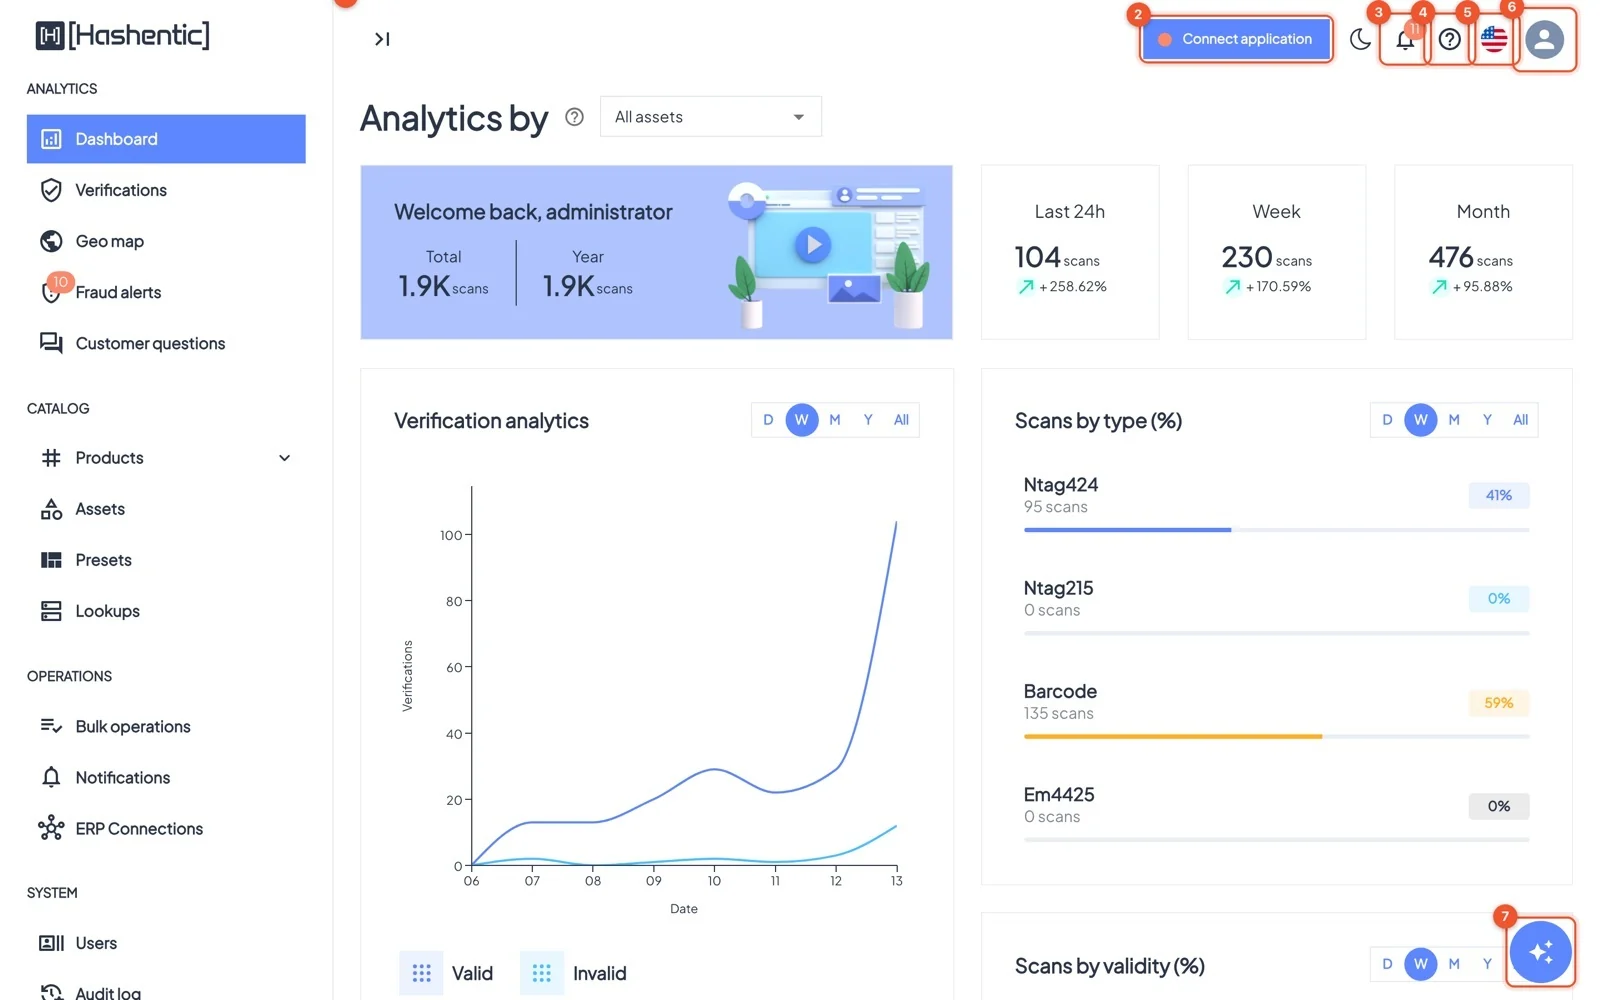This screenshot has height=1000, width=1600.
Task: Click the Products hash icon
Action: (x=51, y=458)
